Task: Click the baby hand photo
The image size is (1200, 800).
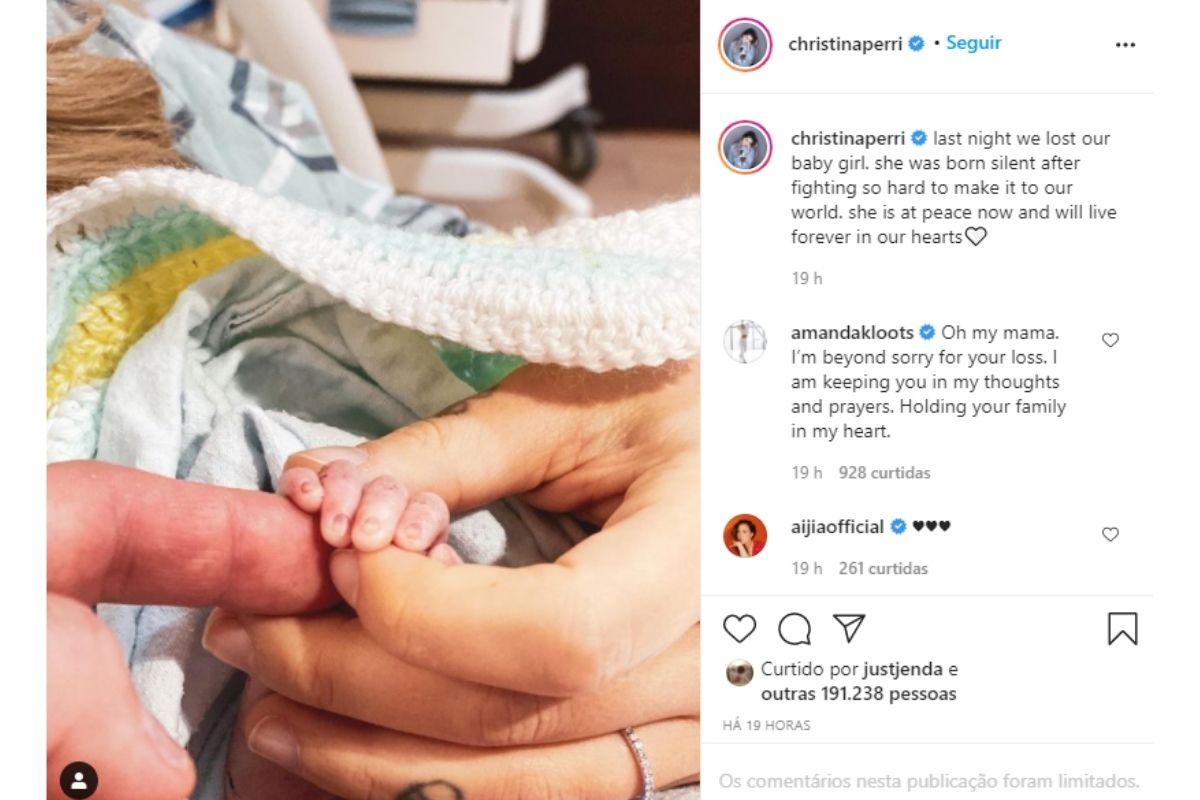Action: (373, 400)
